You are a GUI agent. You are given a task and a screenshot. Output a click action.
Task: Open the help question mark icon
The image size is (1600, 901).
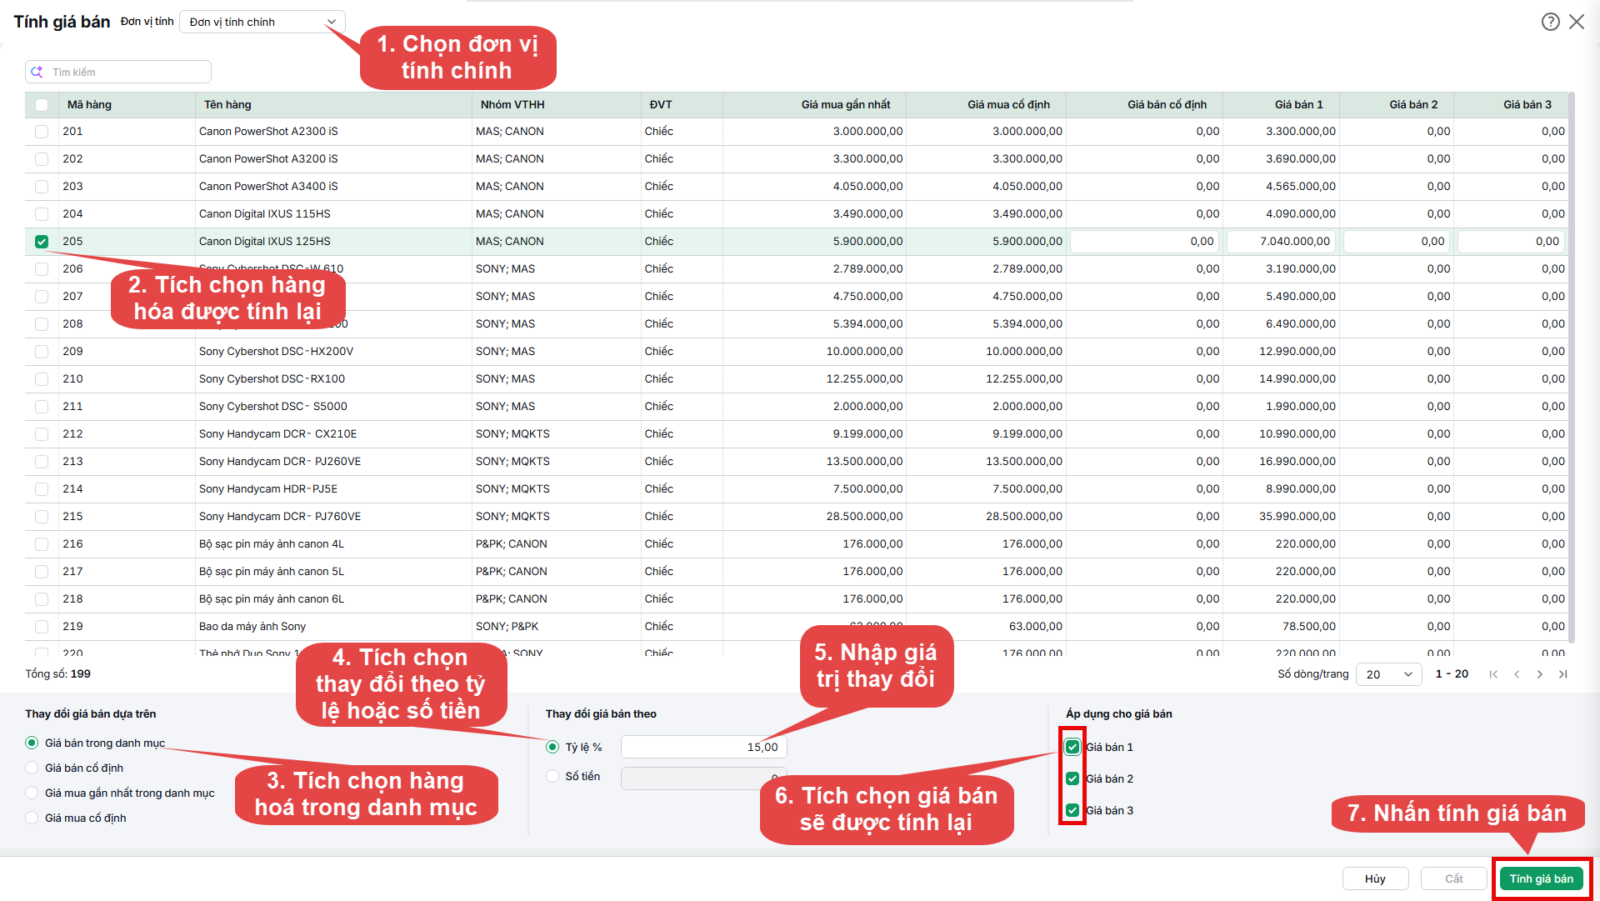[1550, 21]
